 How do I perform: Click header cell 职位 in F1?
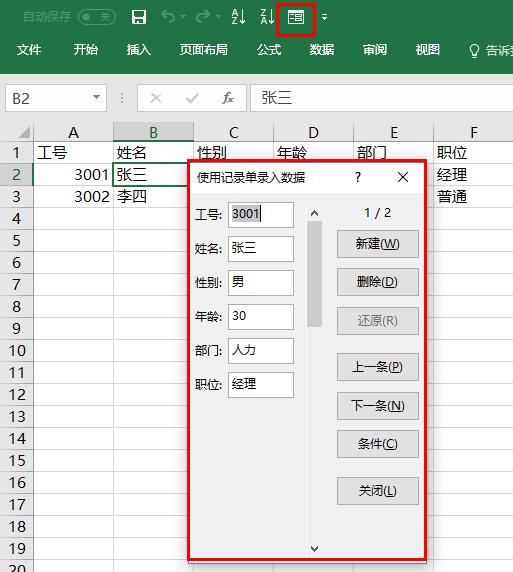point(473,152)
